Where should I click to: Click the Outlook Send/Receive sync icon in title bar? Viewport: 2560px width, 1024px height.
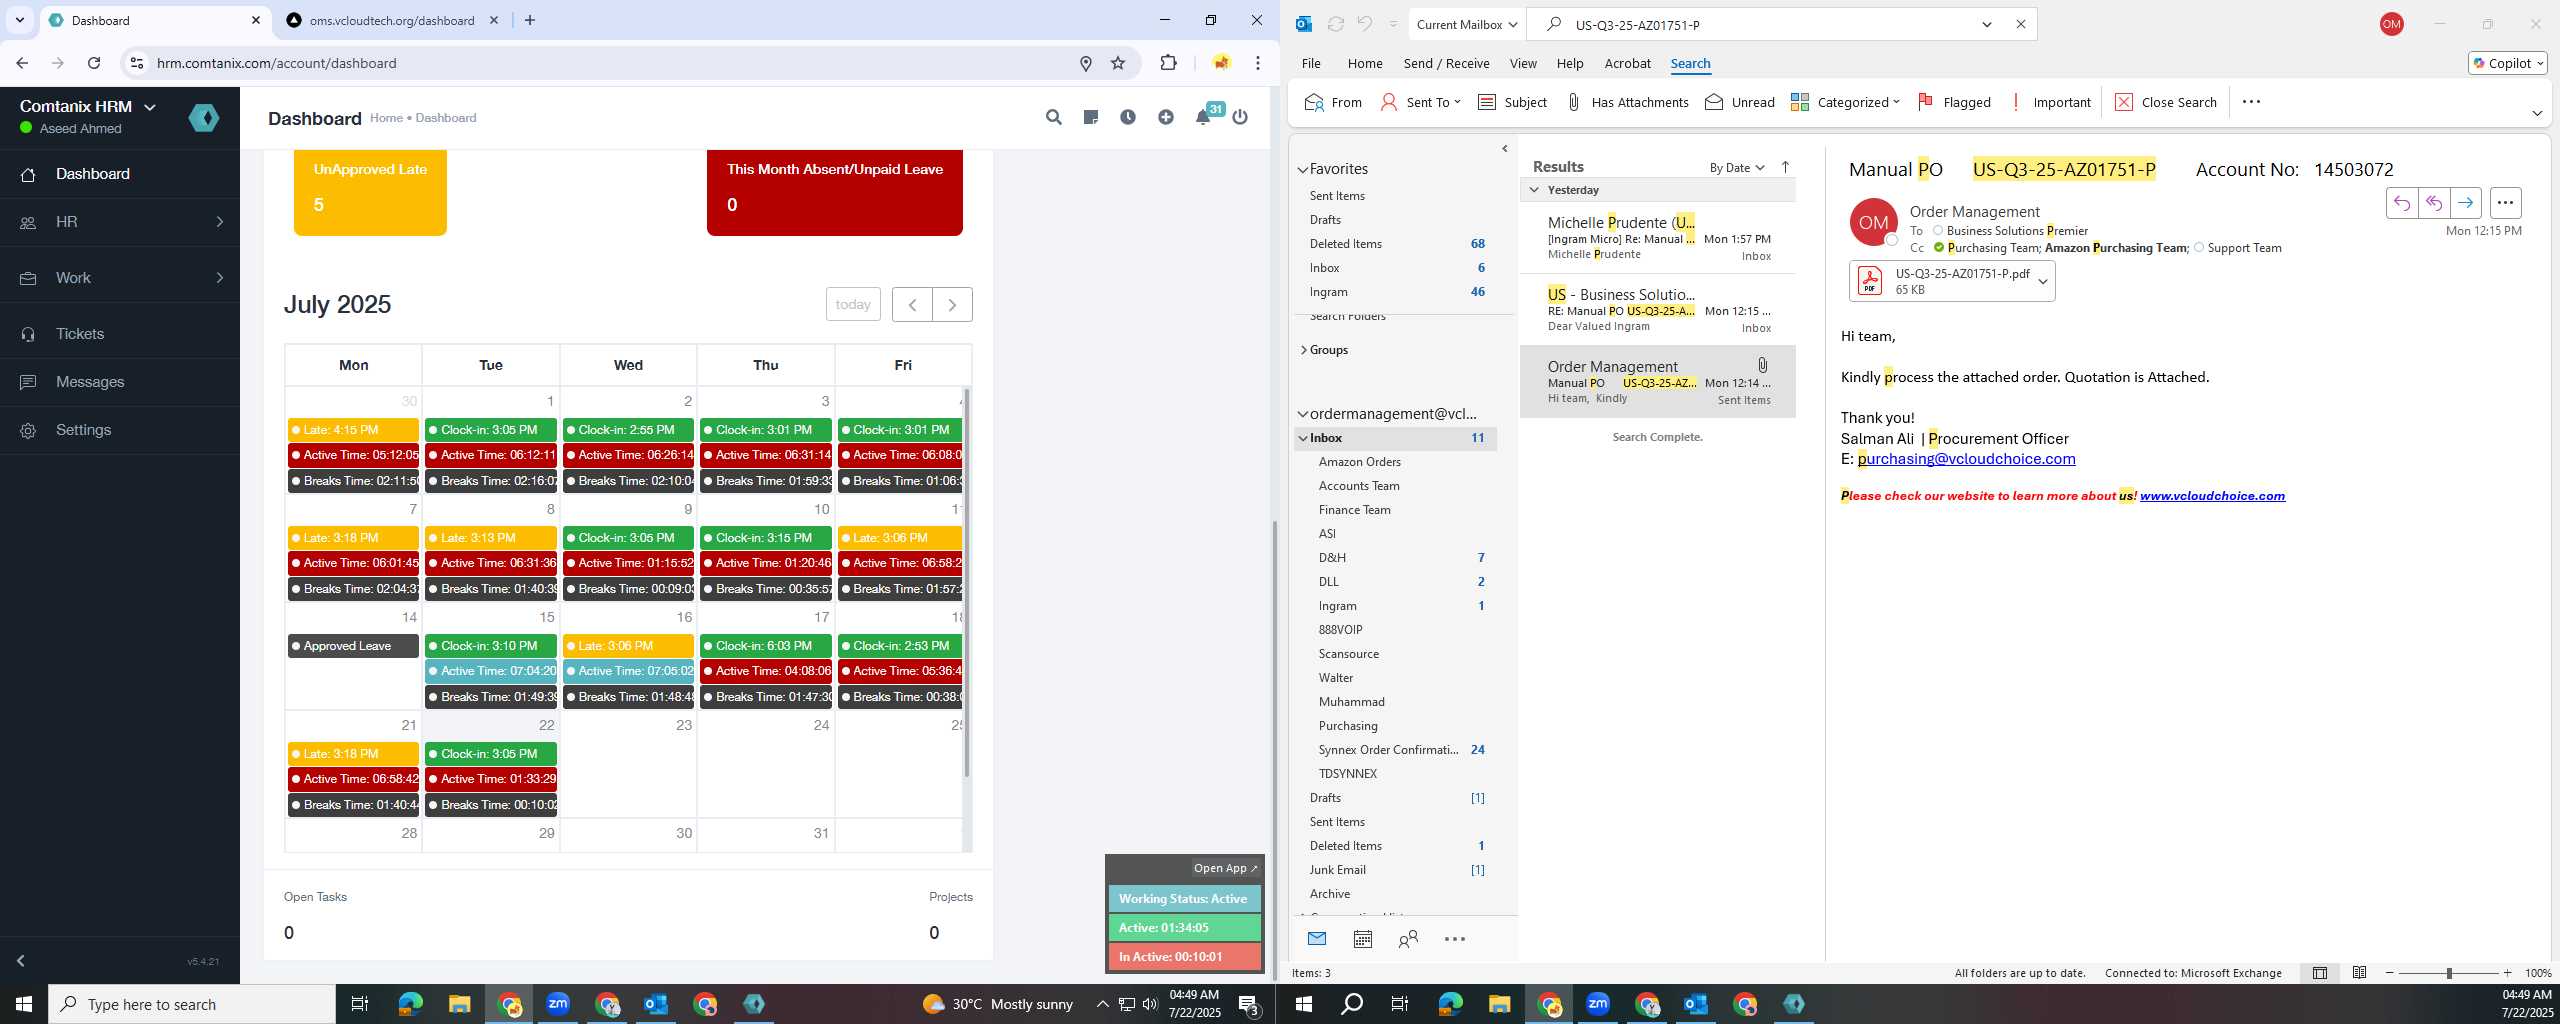(1335, 24)
